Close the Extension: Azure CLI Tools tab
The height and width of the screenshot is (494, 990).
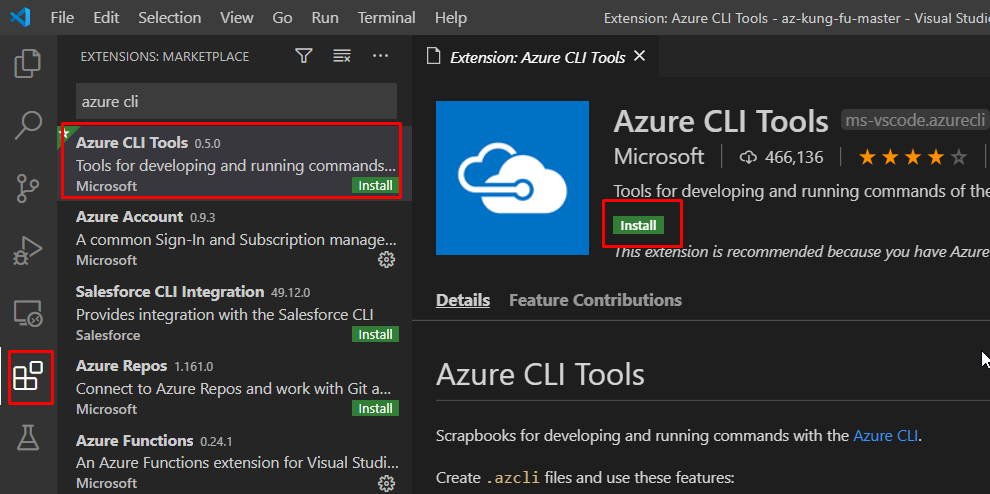[x=640, y=56]
